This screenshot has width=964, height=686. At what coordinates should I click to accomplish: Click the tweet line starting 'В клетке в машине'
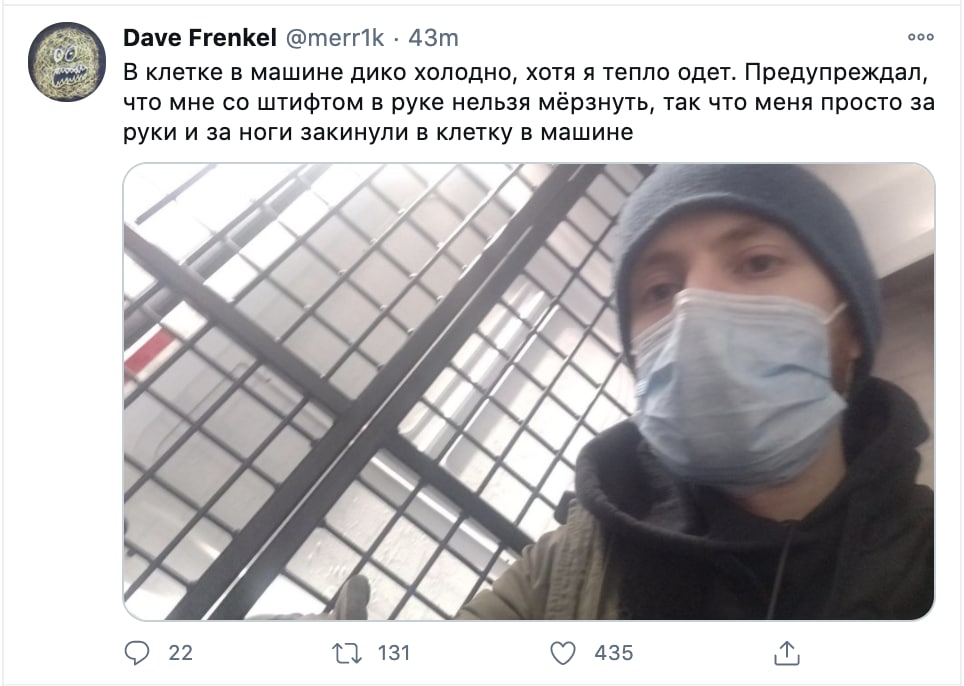tap(524, 73)
